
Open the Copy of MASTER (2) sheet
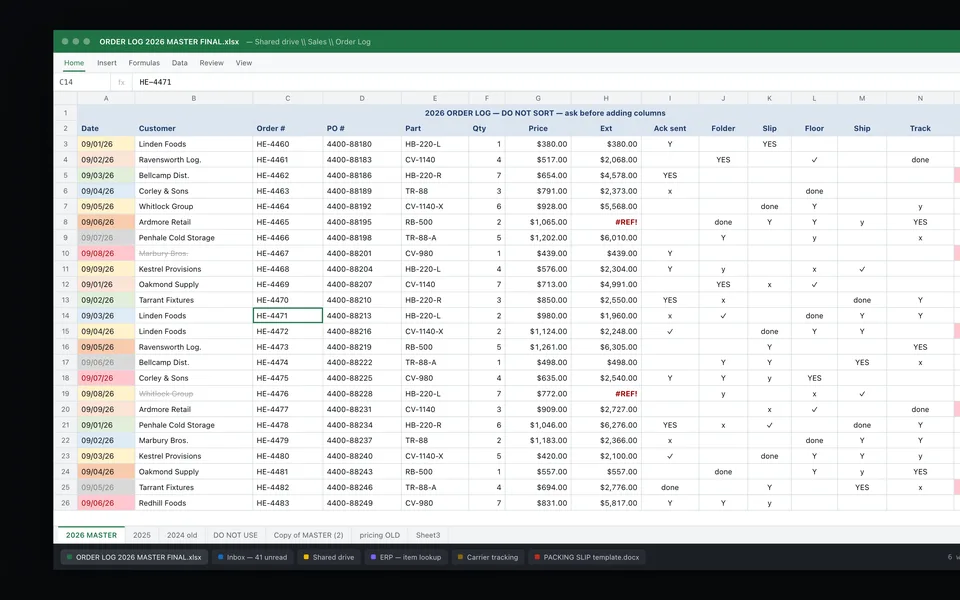tap(309, 535)
